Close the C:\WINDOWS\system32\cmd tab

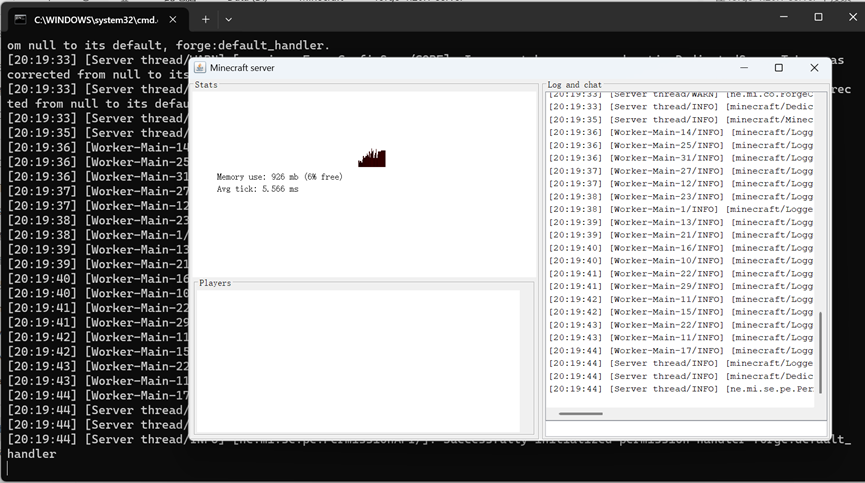tap(173, 19)
